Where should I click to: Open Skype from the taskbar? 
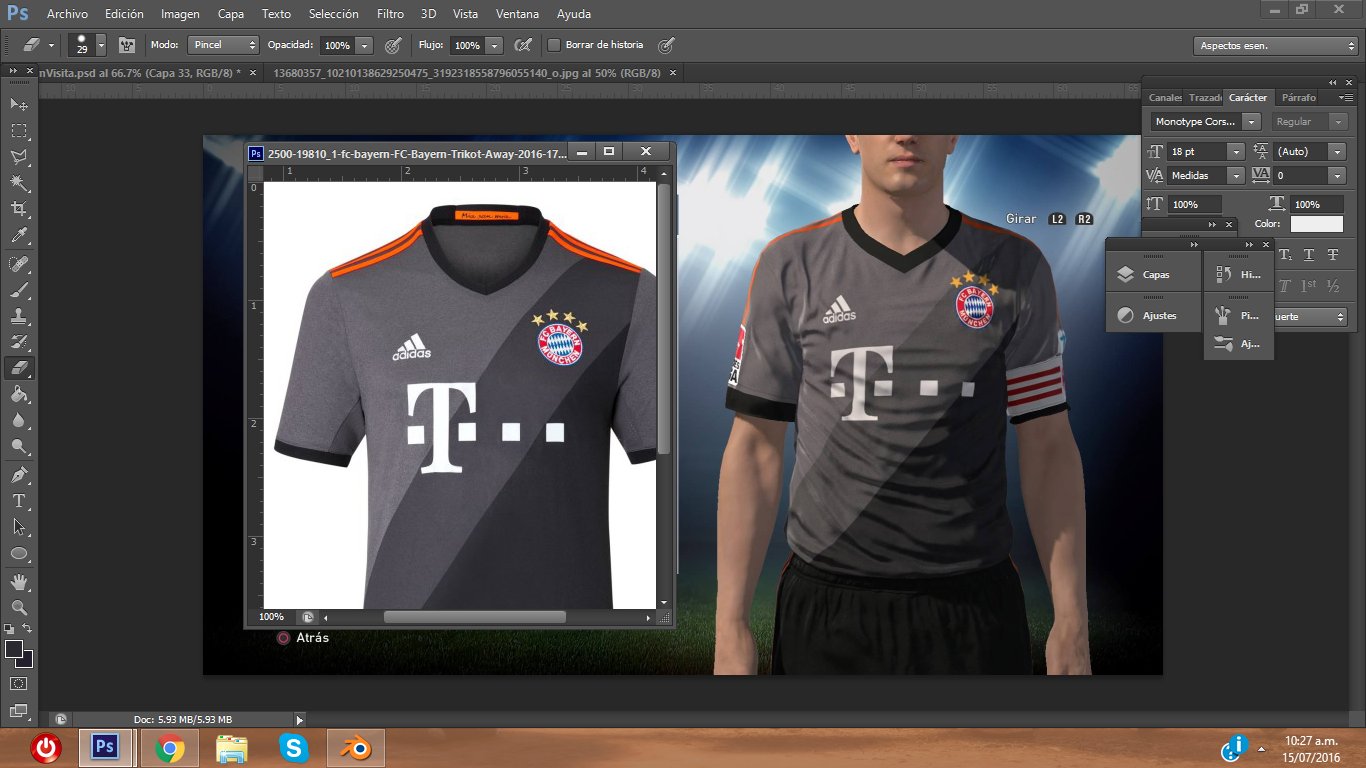pos(293,748)
